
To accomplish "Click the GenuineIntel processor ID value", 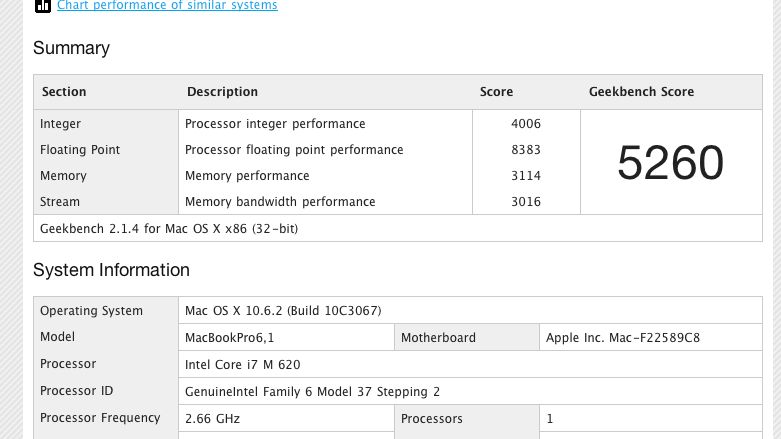I will [x=312, y=392].
